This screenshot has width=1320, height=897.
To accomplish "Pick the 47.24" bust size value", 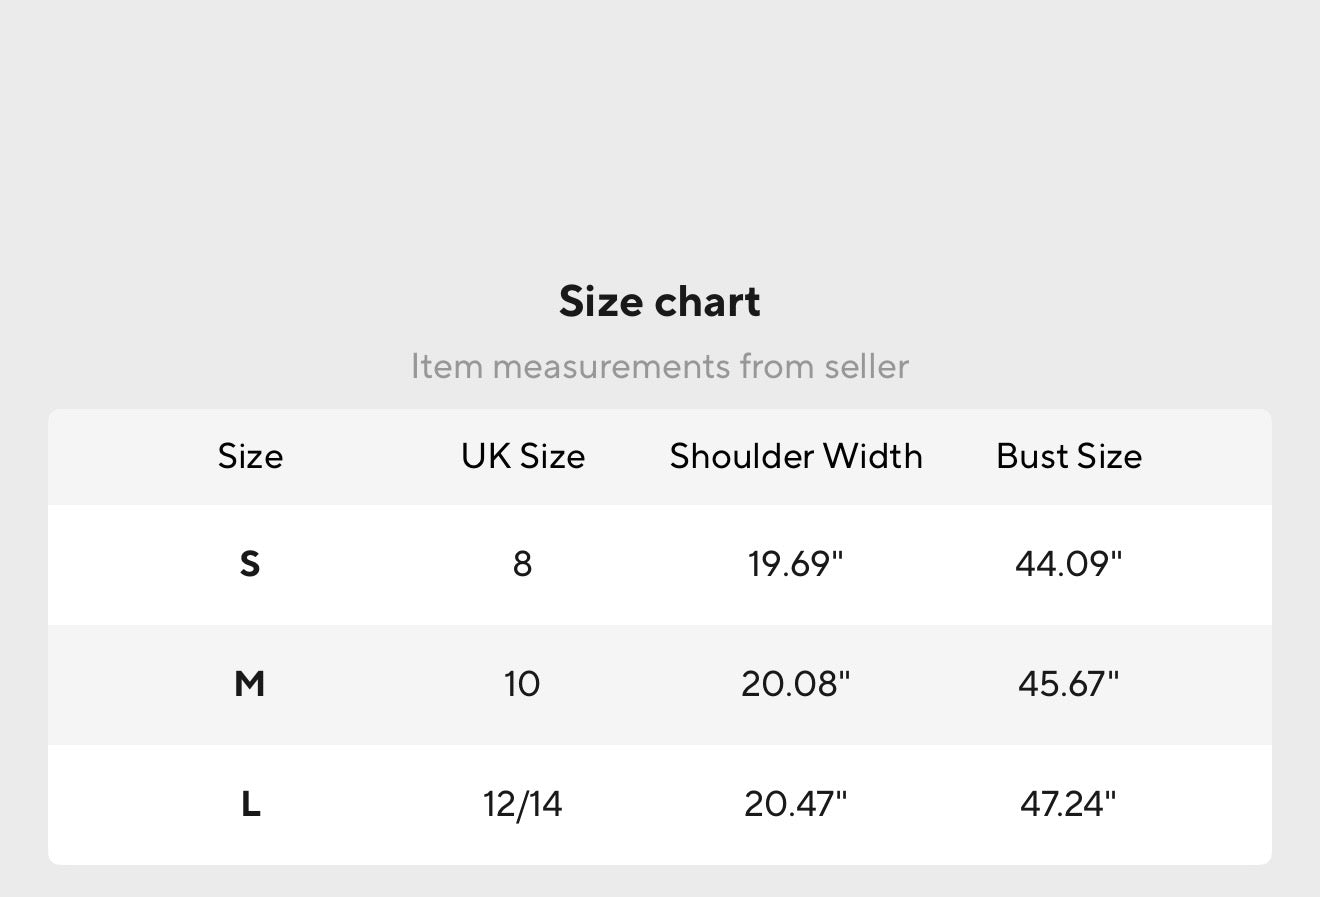I will pyautogui.click(x=1069, y=804).
